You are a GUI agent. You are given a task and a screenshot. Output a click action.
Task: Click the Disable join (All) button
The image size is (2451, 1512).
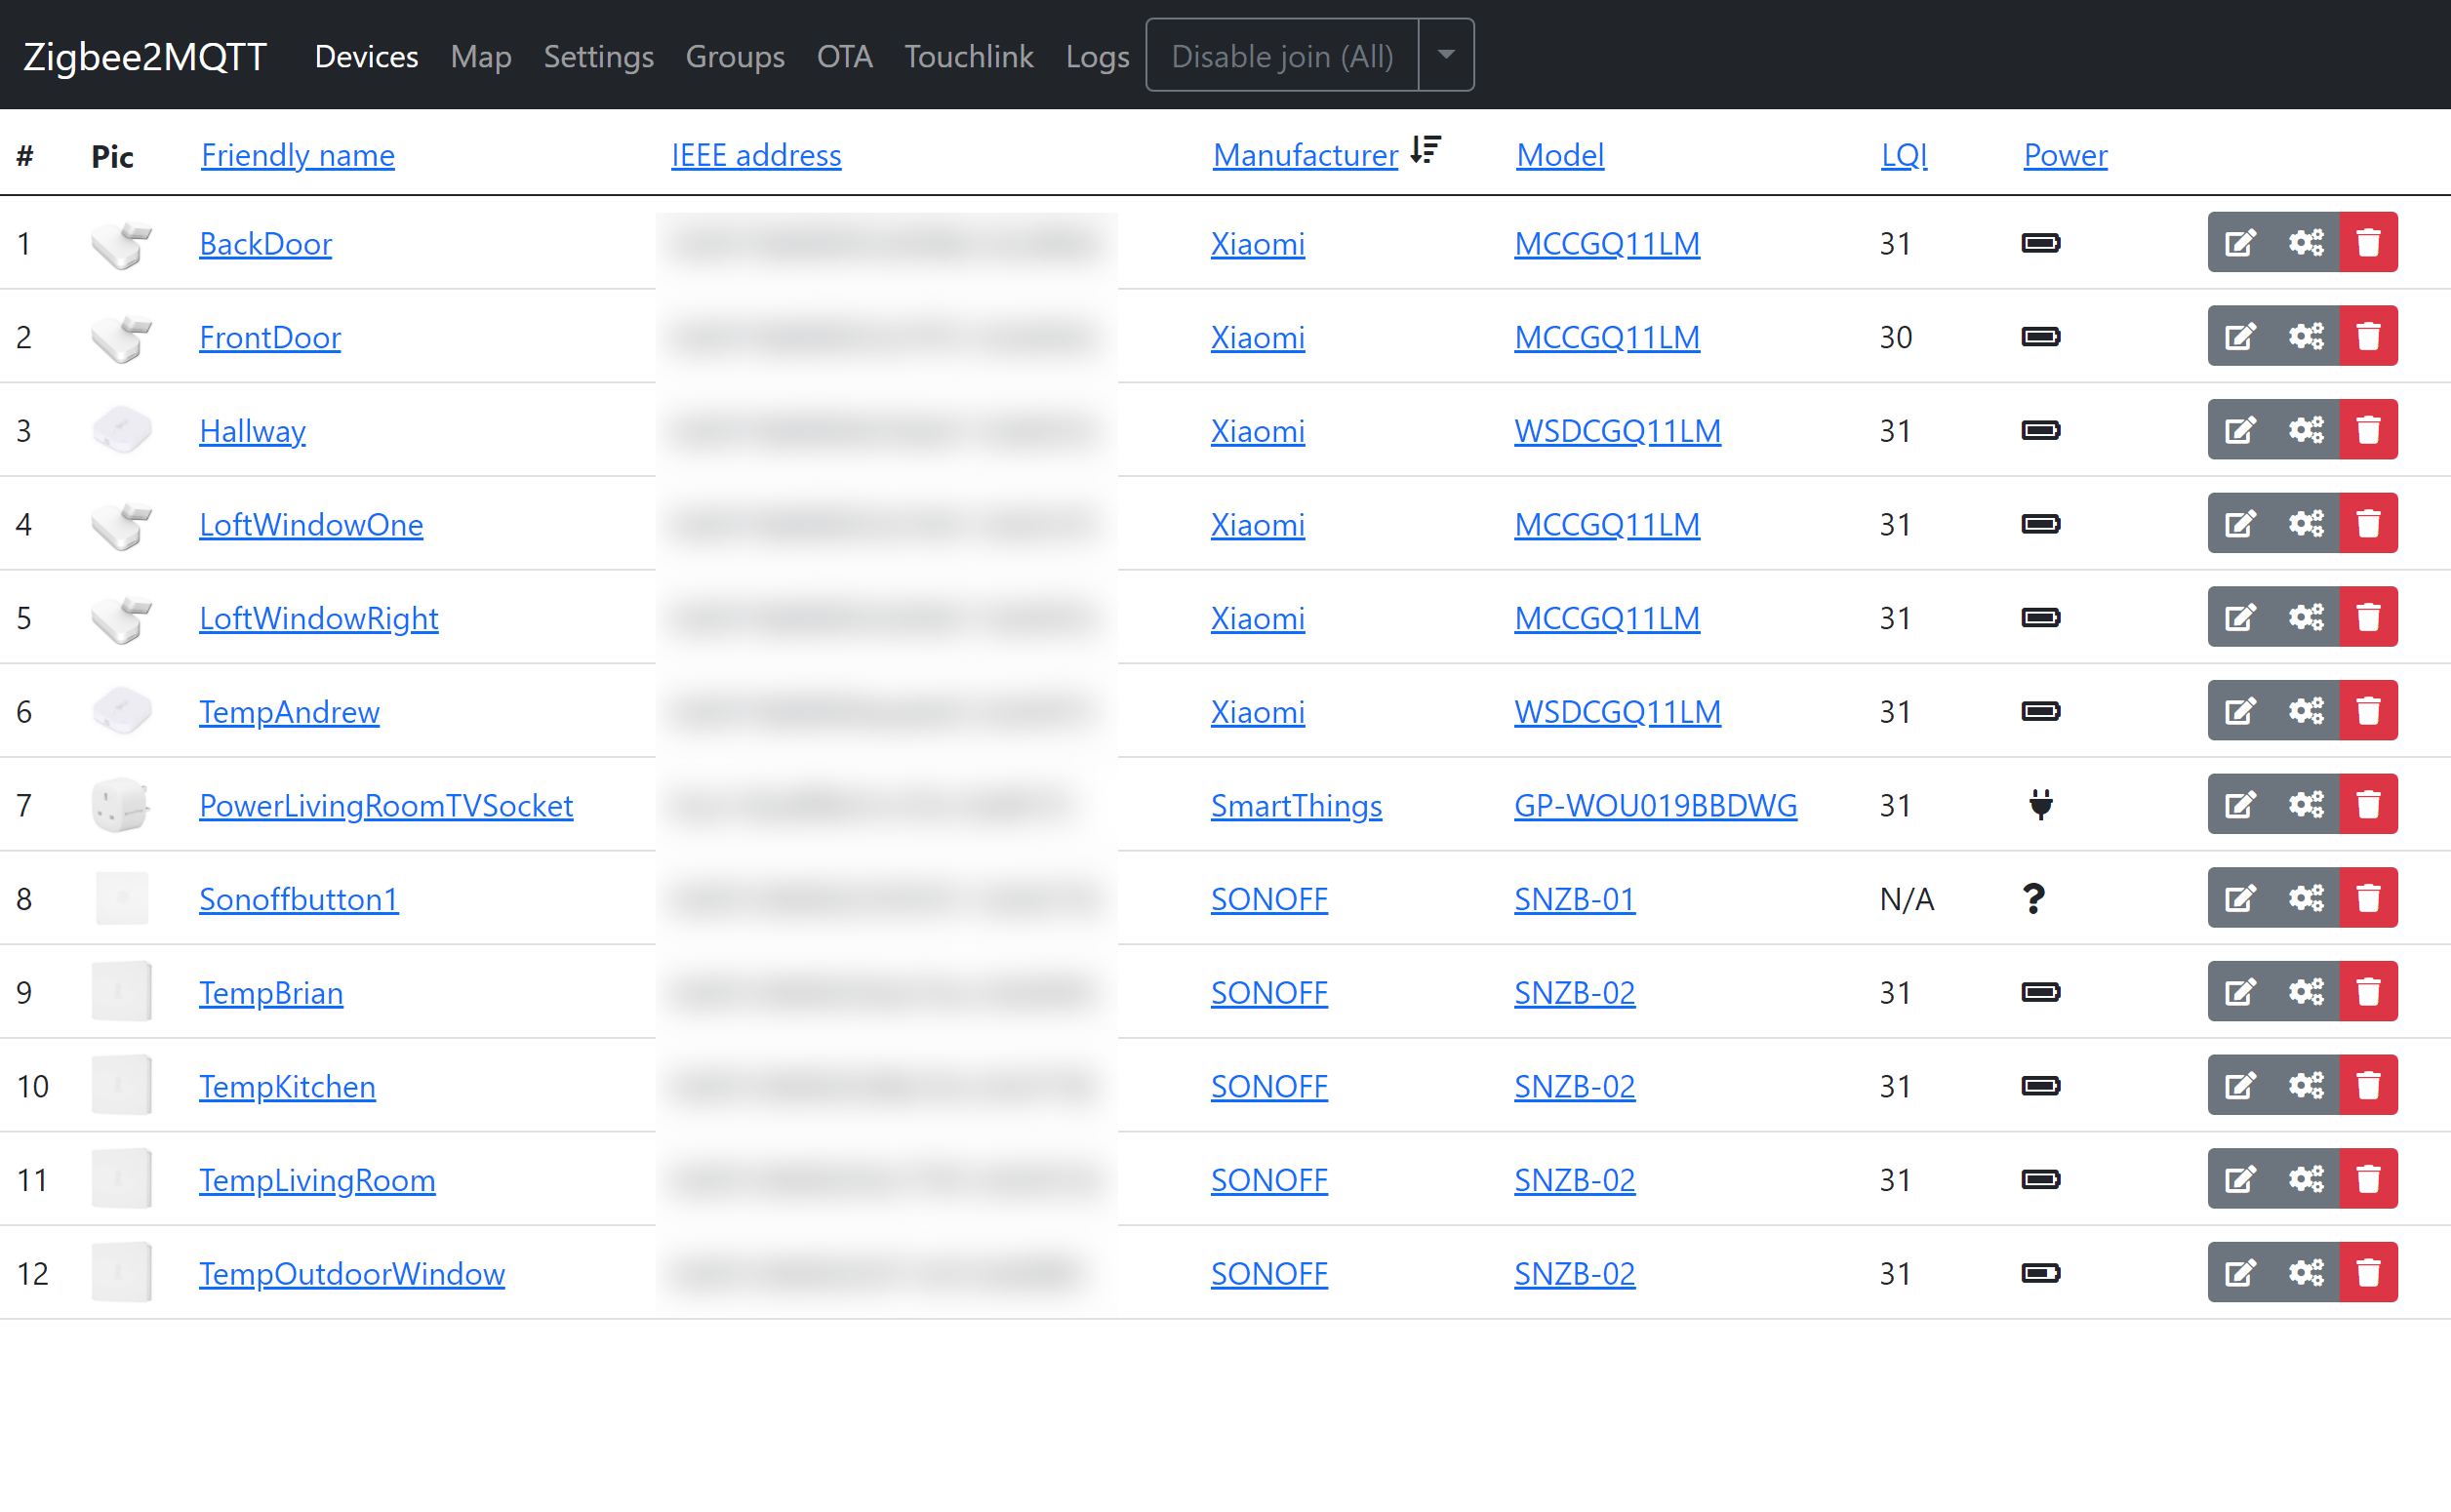pos(1282,56)
